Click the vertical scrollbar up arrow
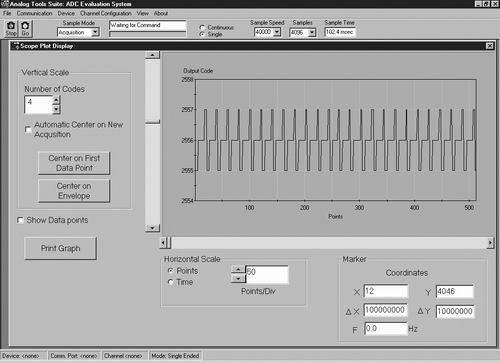The image size is (500, 363). pyautogui.click(x=152, y=55)
